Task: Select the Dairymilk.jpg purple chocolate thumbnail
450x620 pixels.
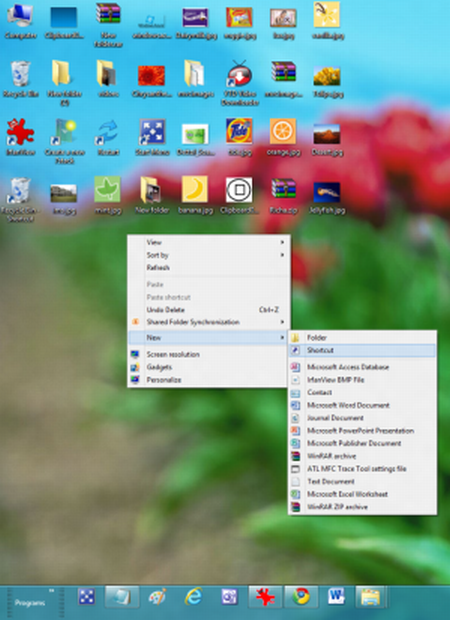Action: click(x=196, y=23)
